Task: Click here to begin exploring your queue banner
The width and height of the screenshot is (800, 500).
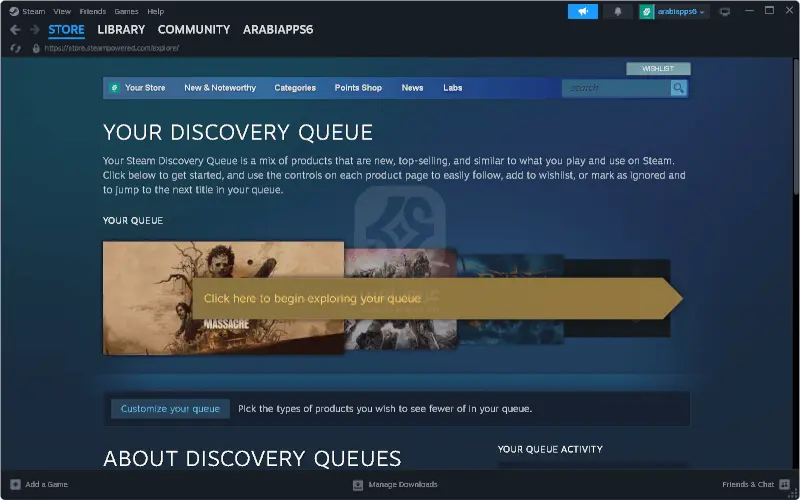Action: [x=437, y=298]
